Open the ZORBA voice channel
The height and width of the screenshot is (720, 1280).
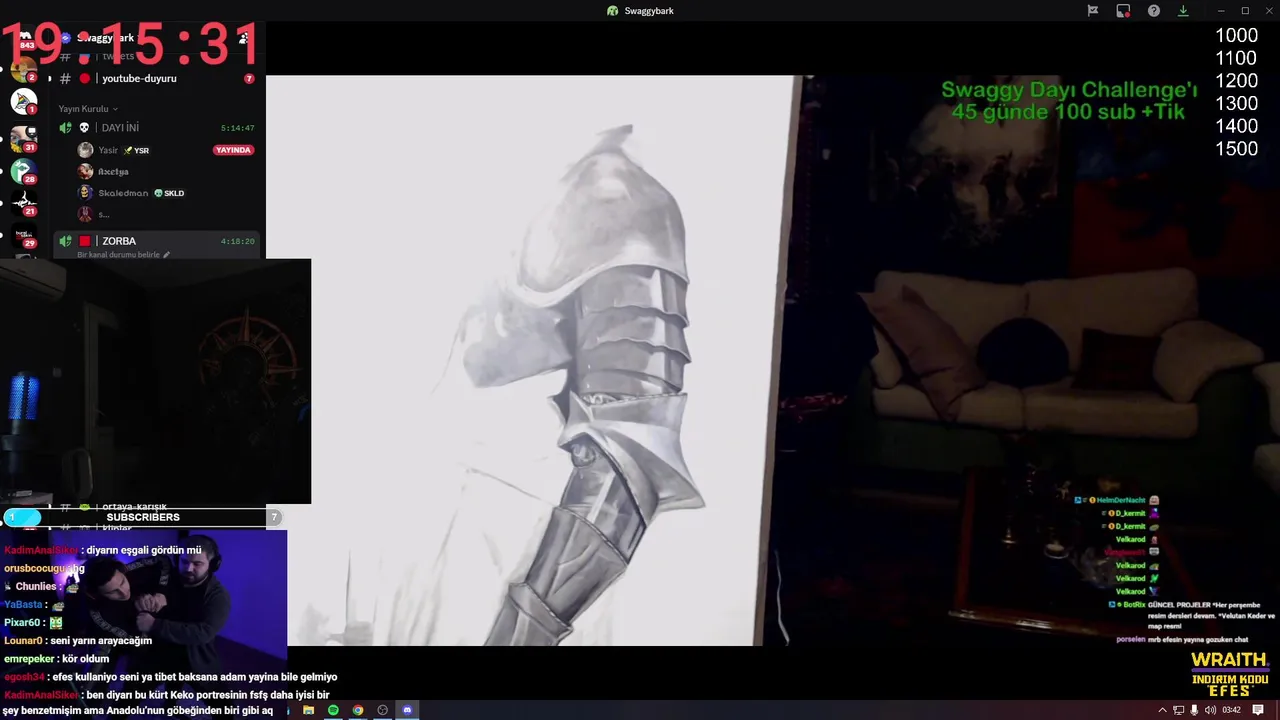pos(119,241)
